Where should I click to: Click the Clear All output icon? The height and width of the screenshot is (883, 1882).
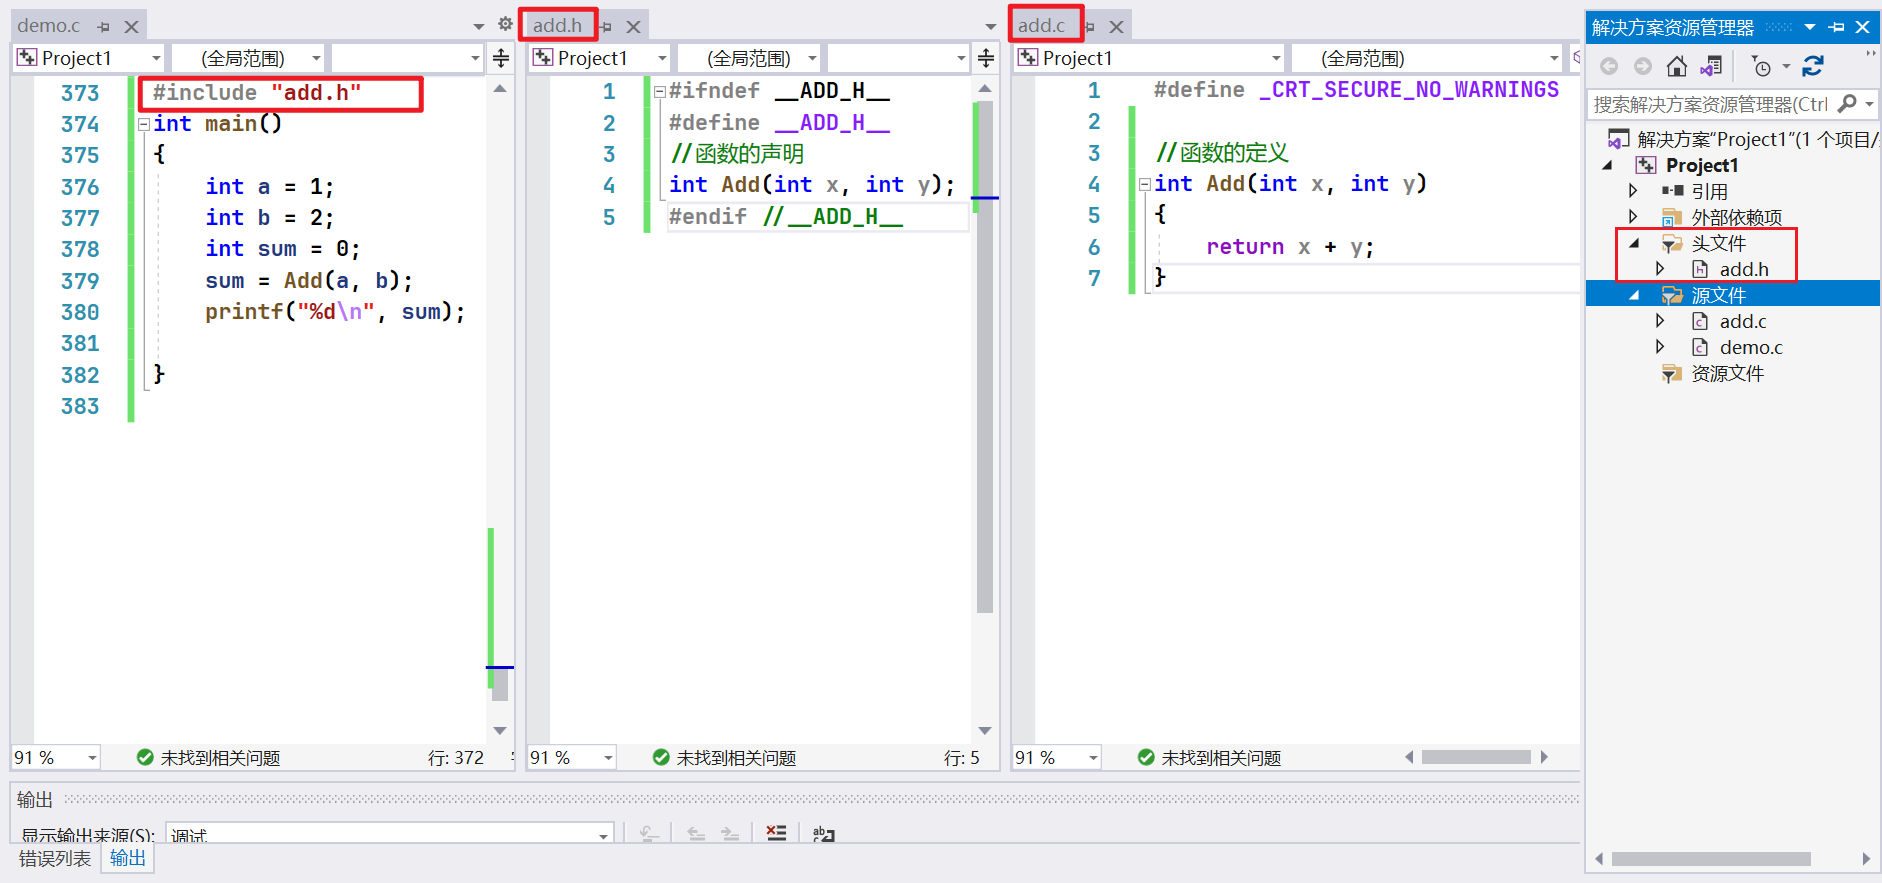click(776, 833)
